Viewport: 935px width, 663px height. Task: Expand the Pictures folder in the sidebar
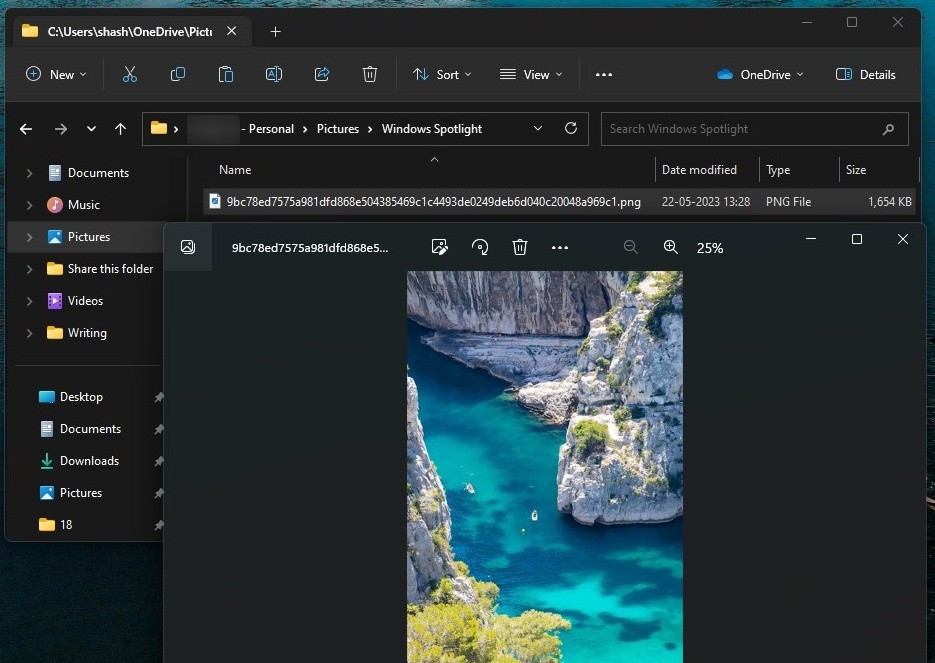tap(28, 236)
